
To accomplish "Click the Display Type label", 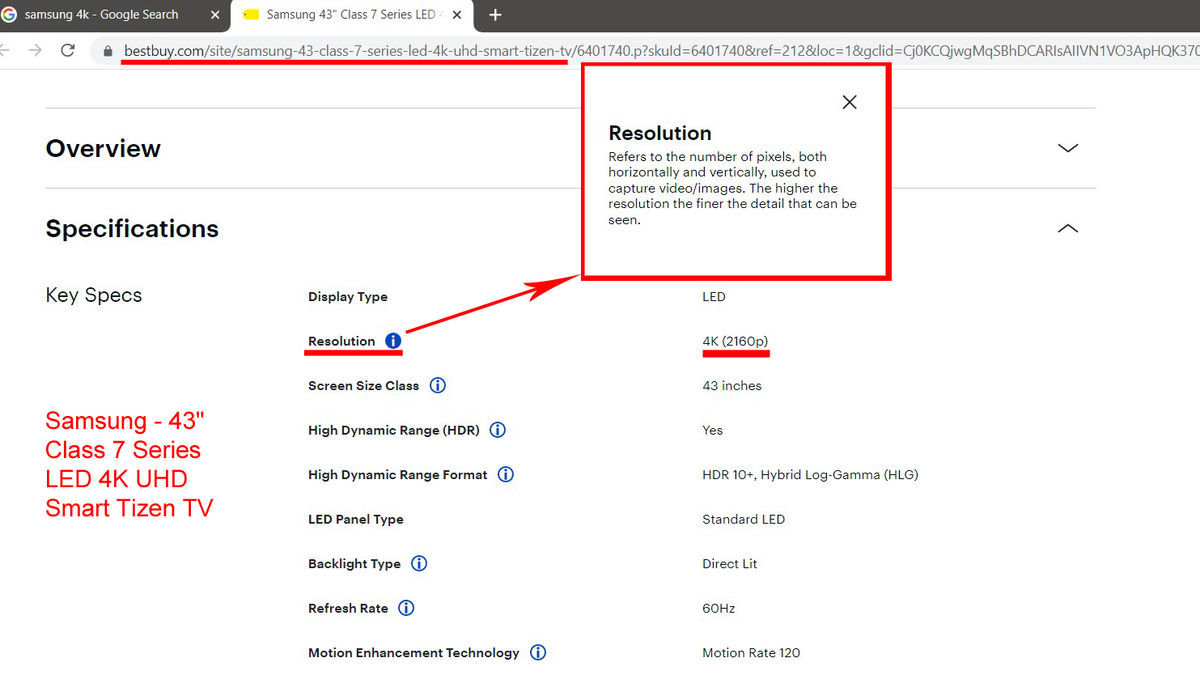I will coord(348,297).
